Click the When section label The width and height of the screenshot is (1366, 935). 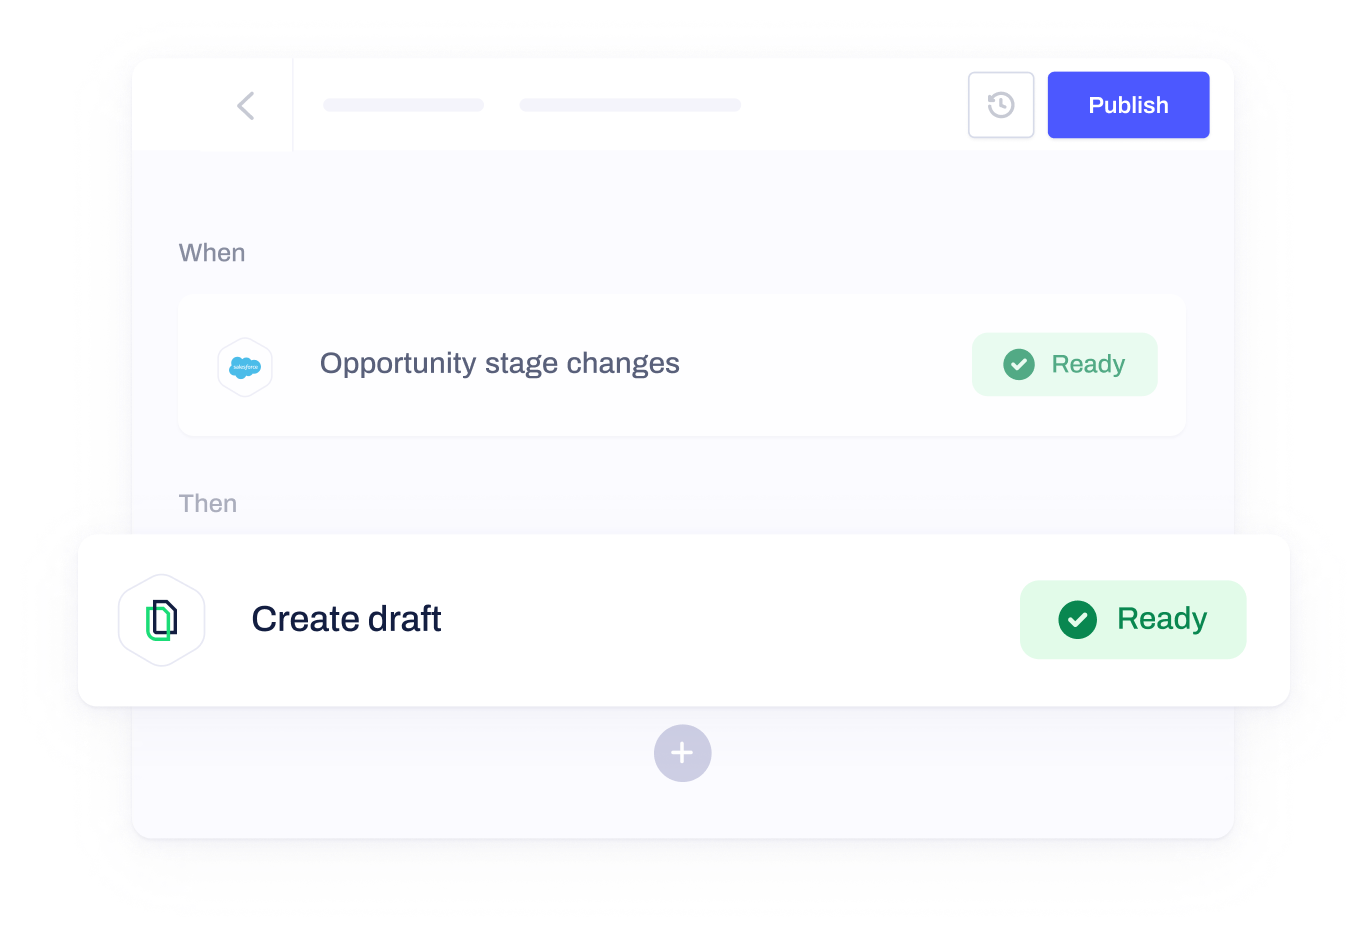(x=212, y=253)
